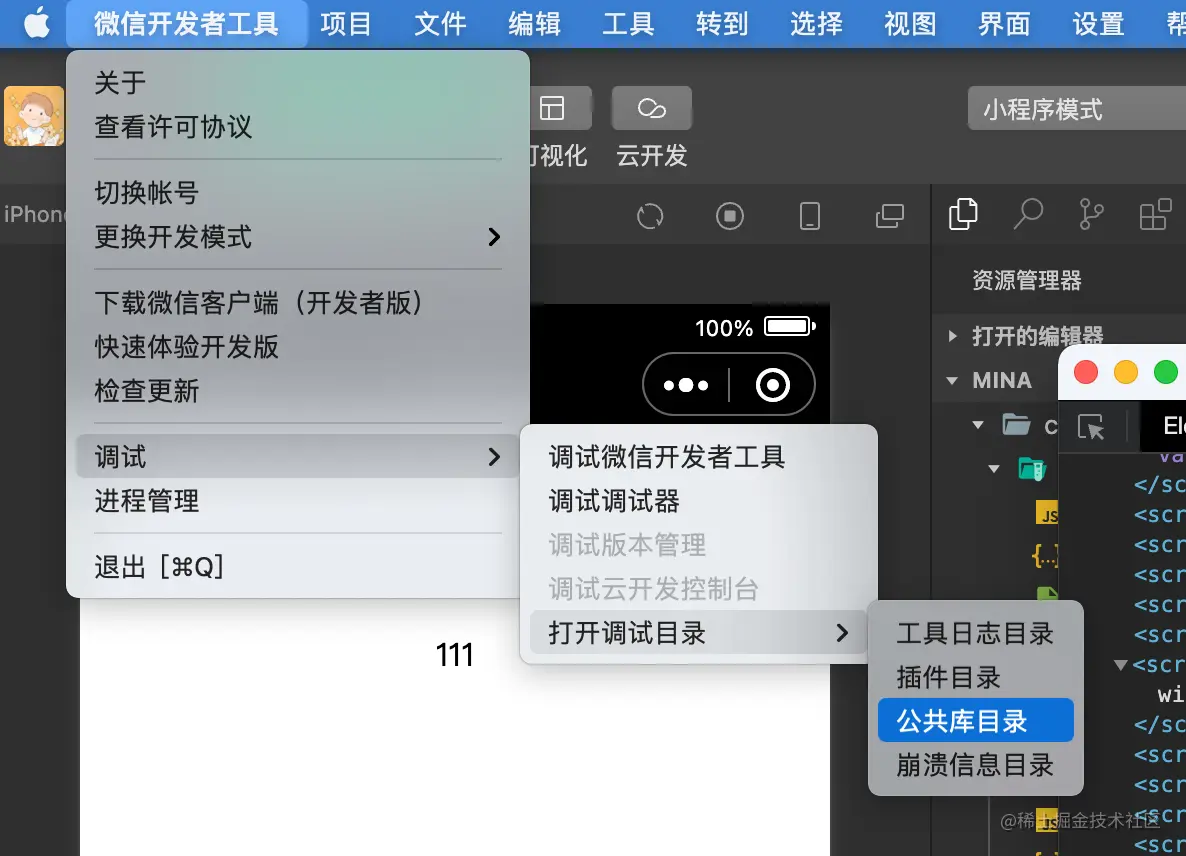Click the refresh/compile icon in simulator bar
This screenshot has height=856, width=1186.
coord(650,216)
